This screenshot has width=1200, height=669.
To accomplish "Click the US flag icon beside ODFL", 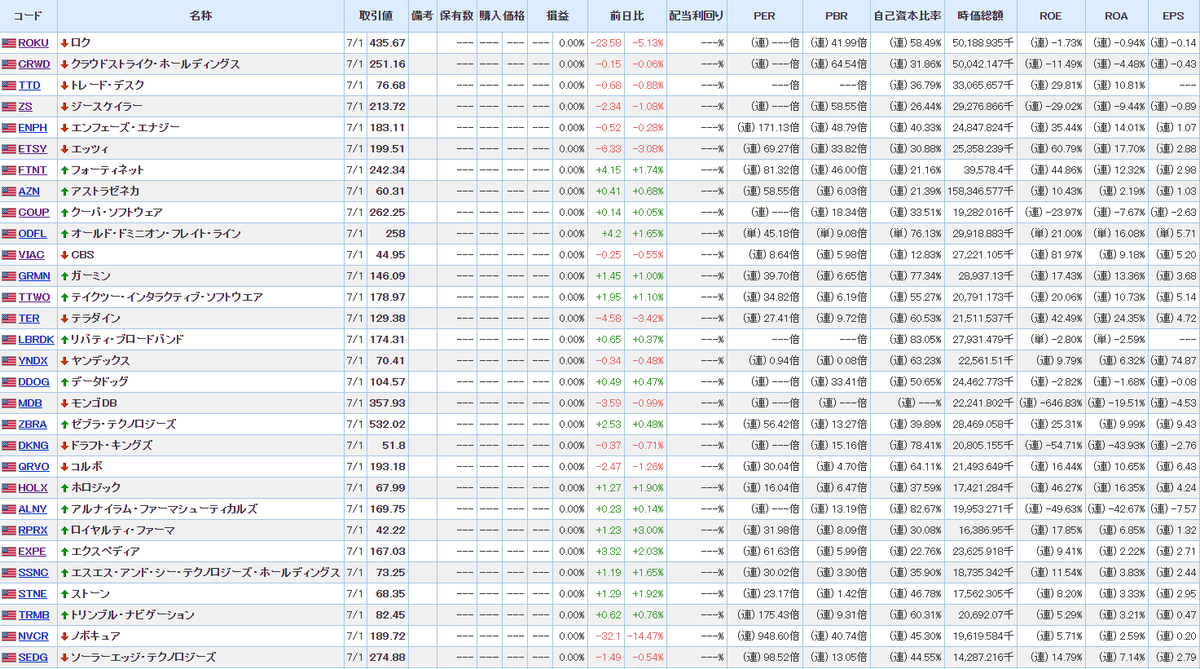I will pyautogui.click(x=9, y=234).
